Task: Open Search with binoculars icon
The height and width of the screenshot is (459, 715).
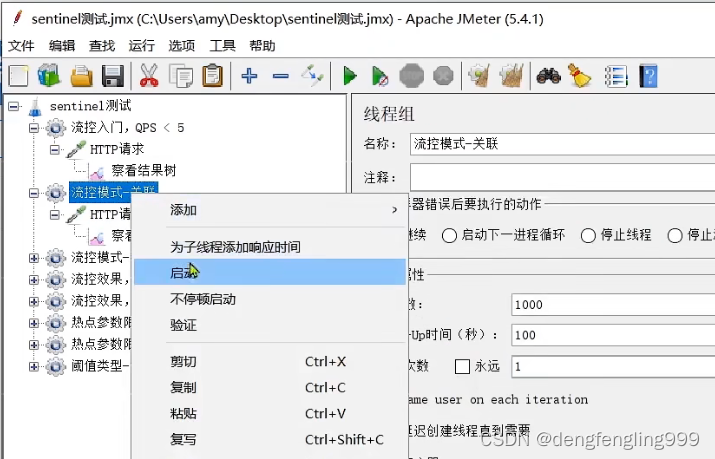Action: coord(549,76)
